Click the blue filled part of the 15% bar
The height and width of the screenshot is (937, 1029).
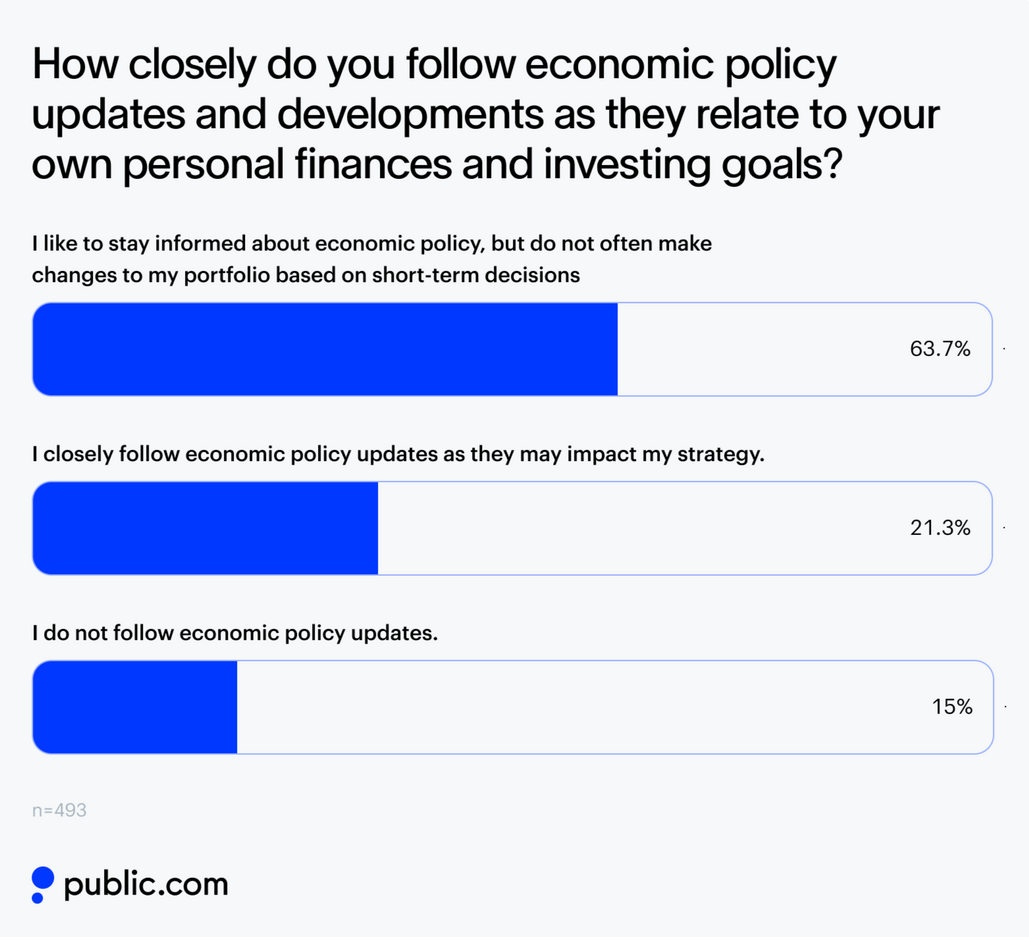click(135, 707)
